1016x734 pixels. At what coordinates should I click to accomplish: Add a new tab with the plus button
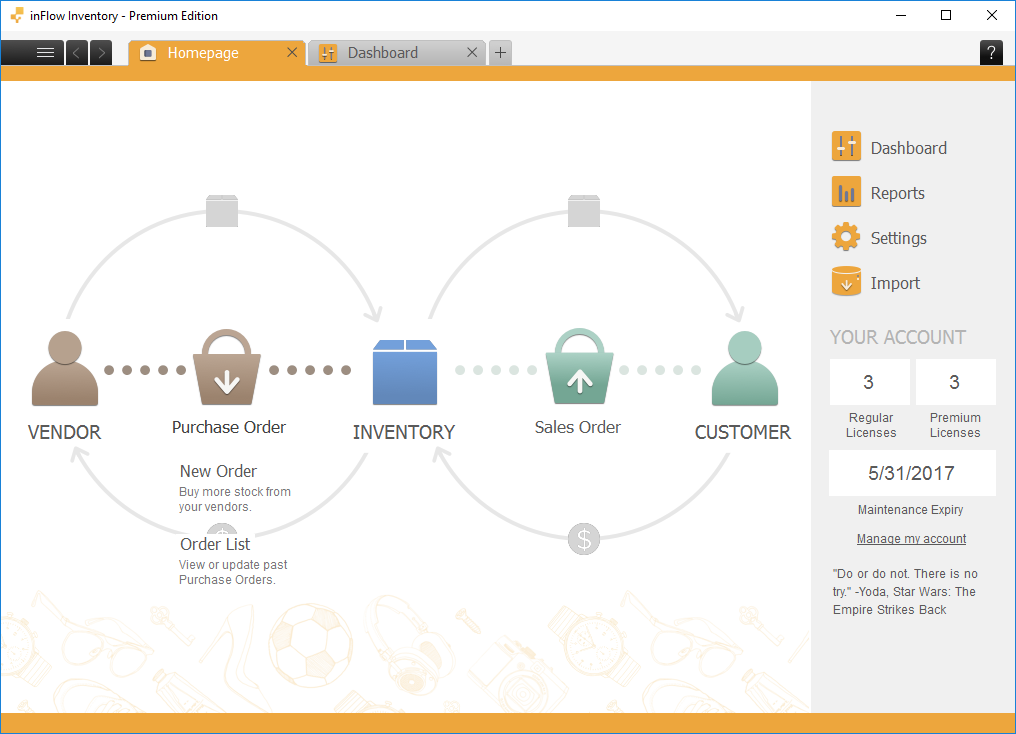click(x=500, y=52)
